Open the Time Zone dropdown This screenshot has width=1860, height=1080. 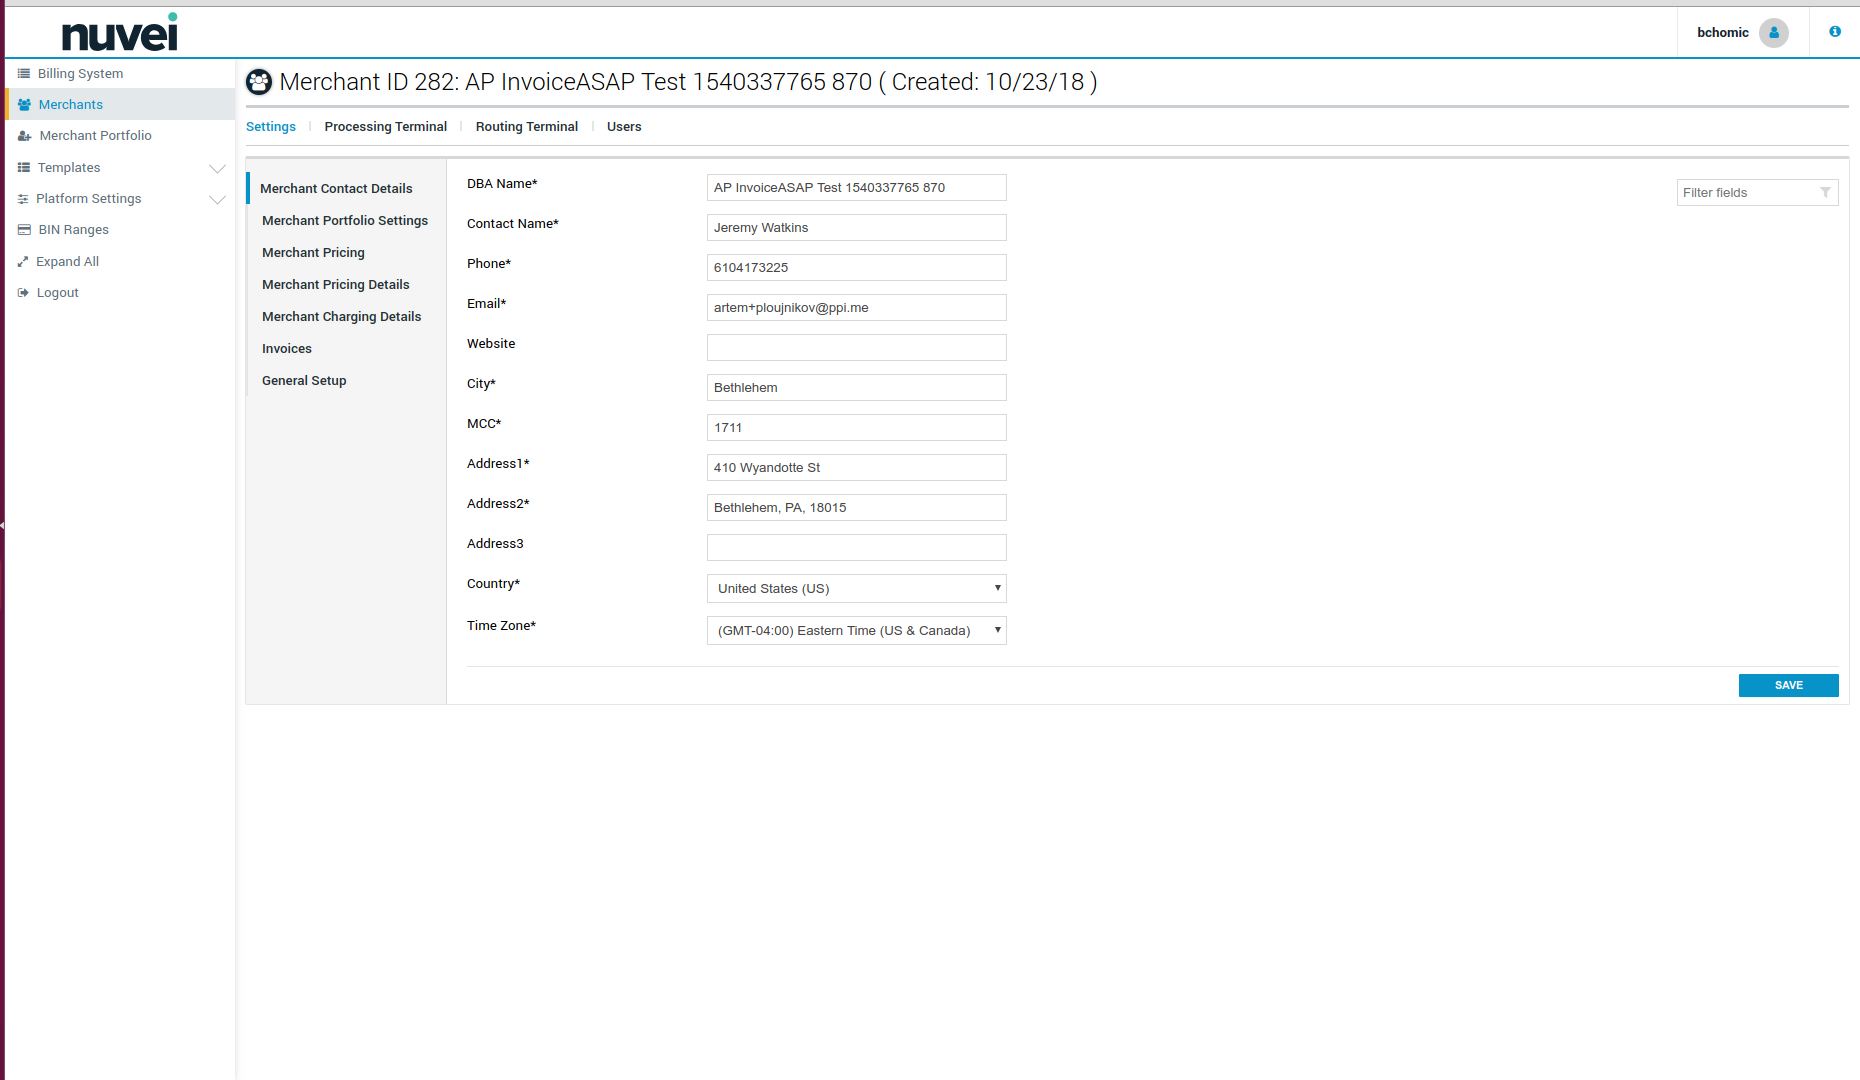[x=857, y=630]
